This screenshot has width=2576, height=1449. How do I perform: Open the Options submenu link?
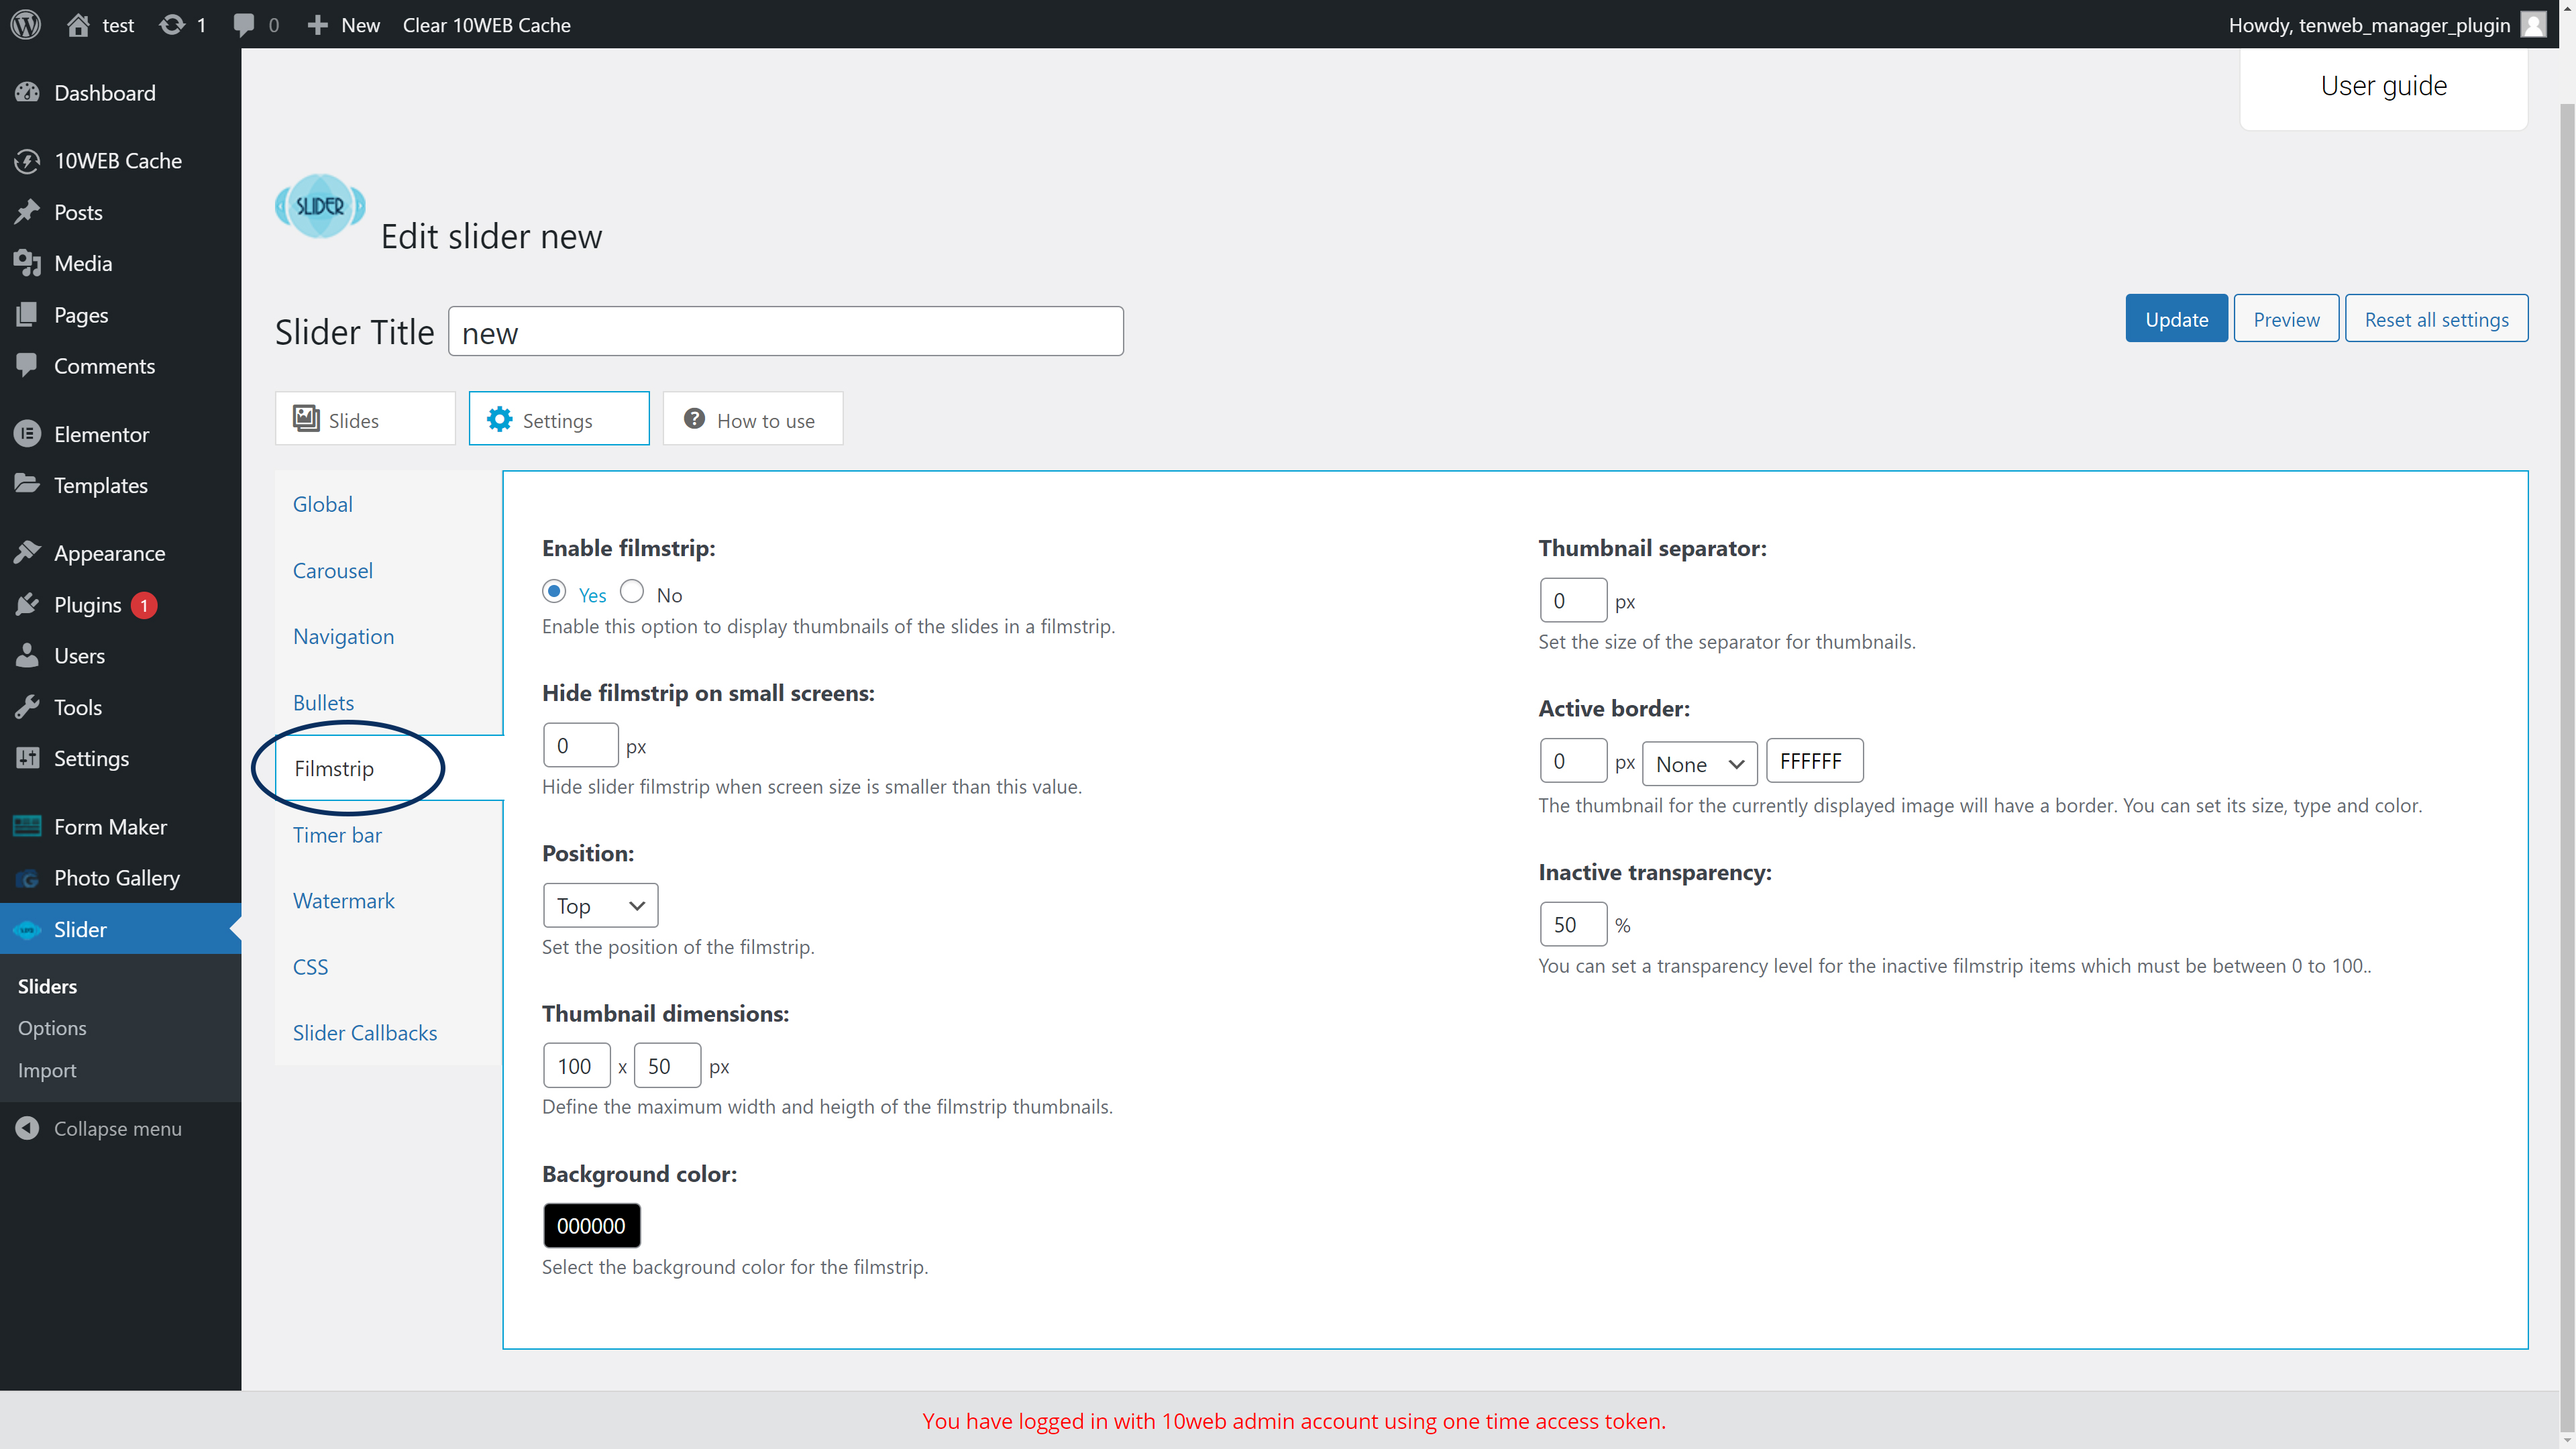[52, 1028]
